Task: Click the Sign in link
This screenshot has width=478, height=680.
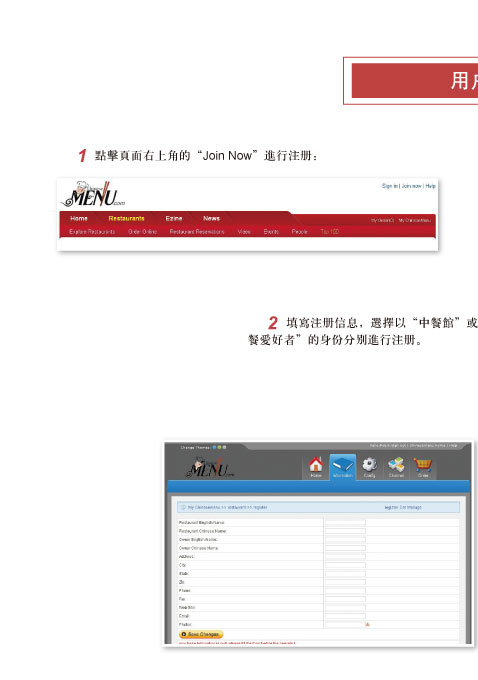Action: 390,186
